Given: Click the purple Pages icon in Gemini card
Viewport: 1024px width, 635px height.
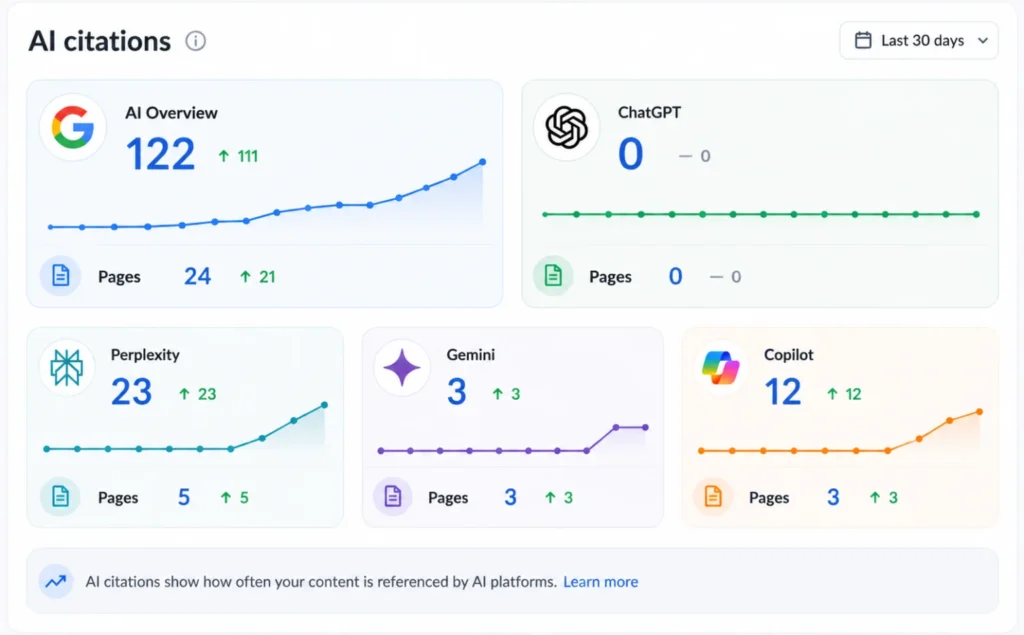Looking at the screenshot, I should pos(392,497).
